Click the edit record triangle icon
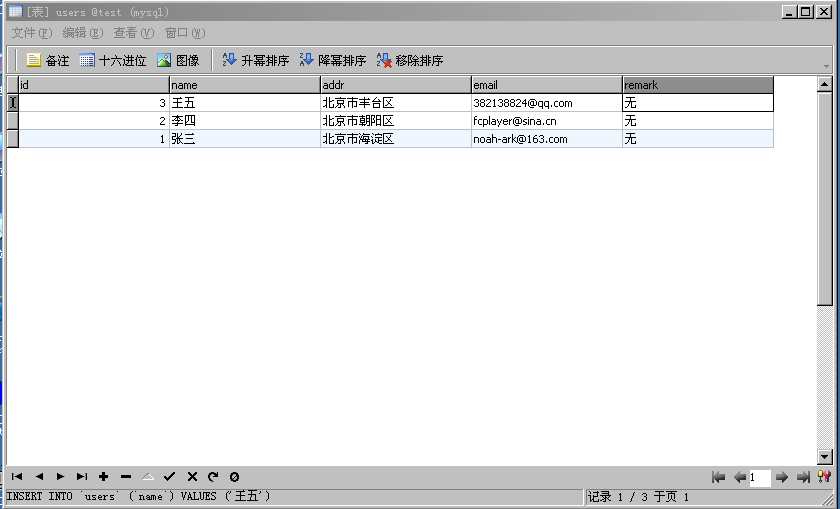The image size is (840, 509). (148, 476)
